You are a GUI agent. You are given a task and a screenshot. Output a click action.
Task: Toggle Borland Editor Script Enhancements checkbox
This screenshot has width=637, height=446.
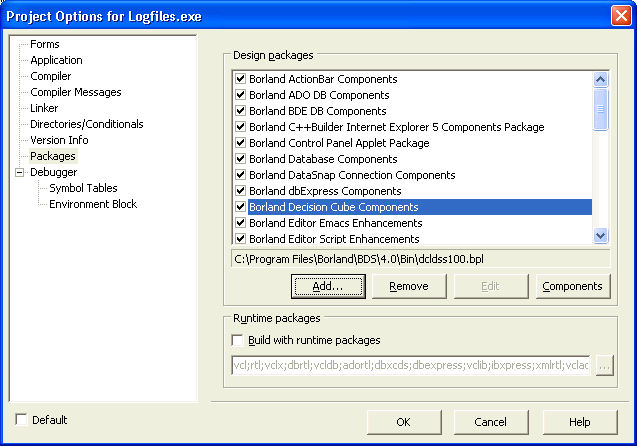[240, 238]
